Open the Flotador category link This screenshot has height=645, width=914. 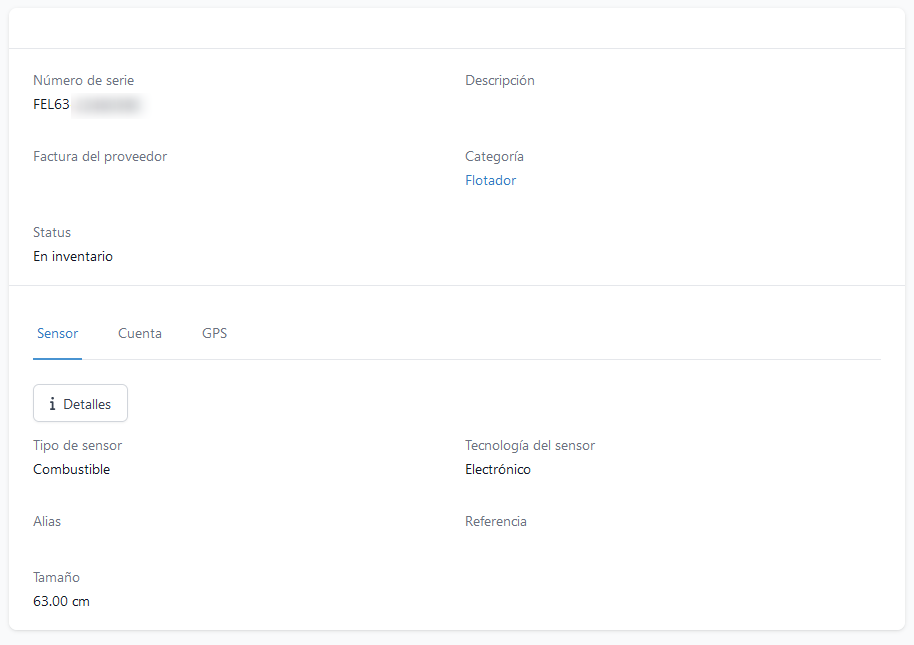point(490,181)
